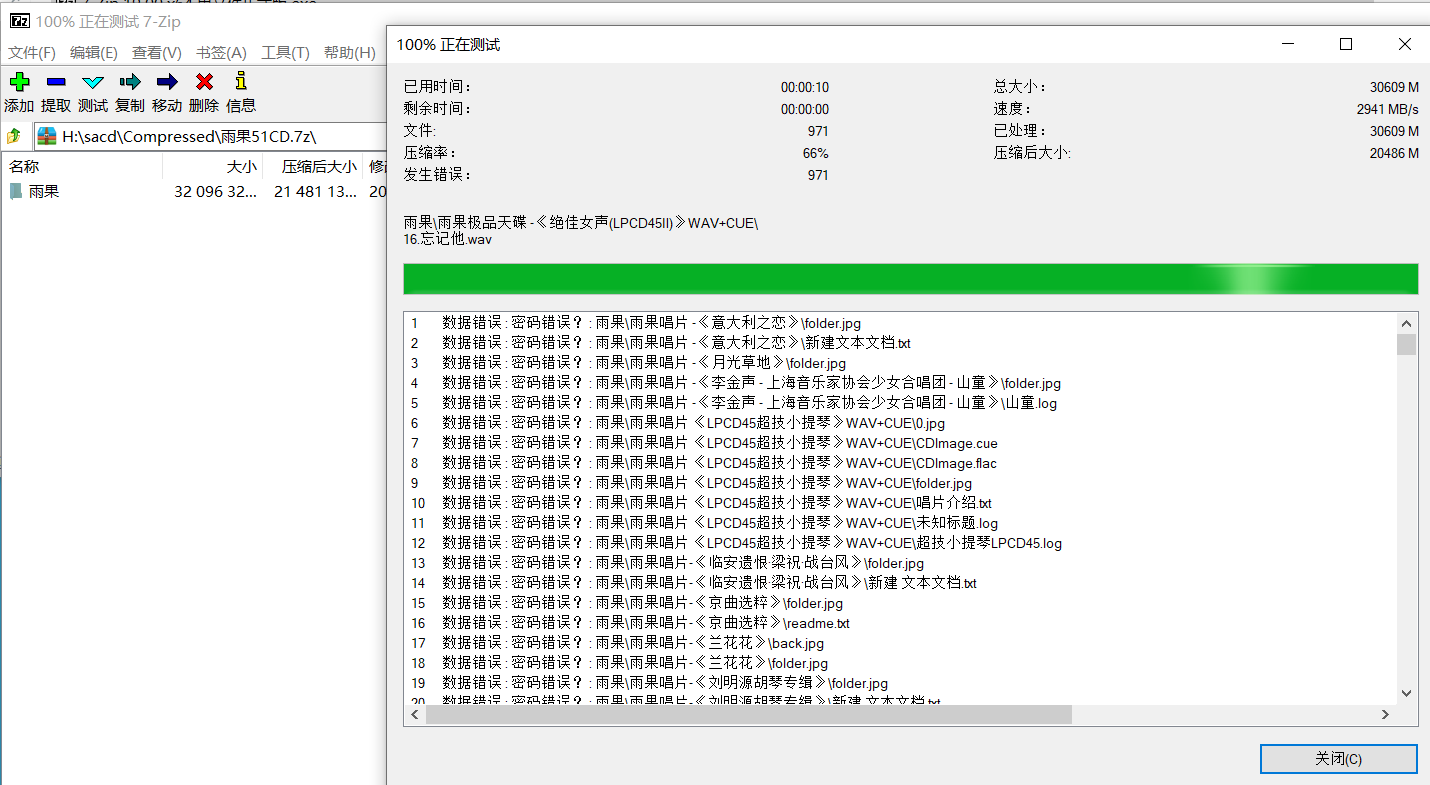Select error row 8 CDImage.flac
Image resolution: width=1430 pixels, height=785 pixels.
900,463
